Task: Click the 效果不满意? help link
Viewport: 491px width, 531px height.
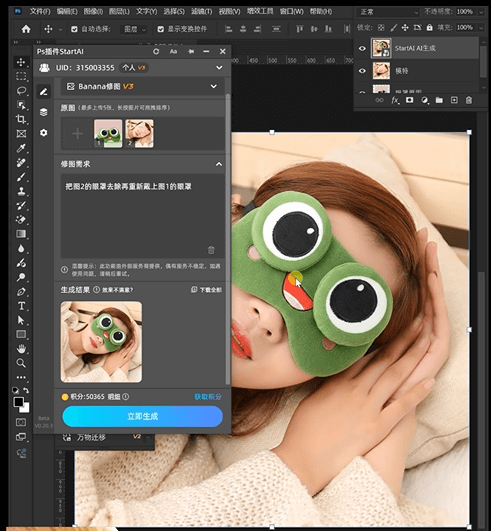Action: point(118,290)
